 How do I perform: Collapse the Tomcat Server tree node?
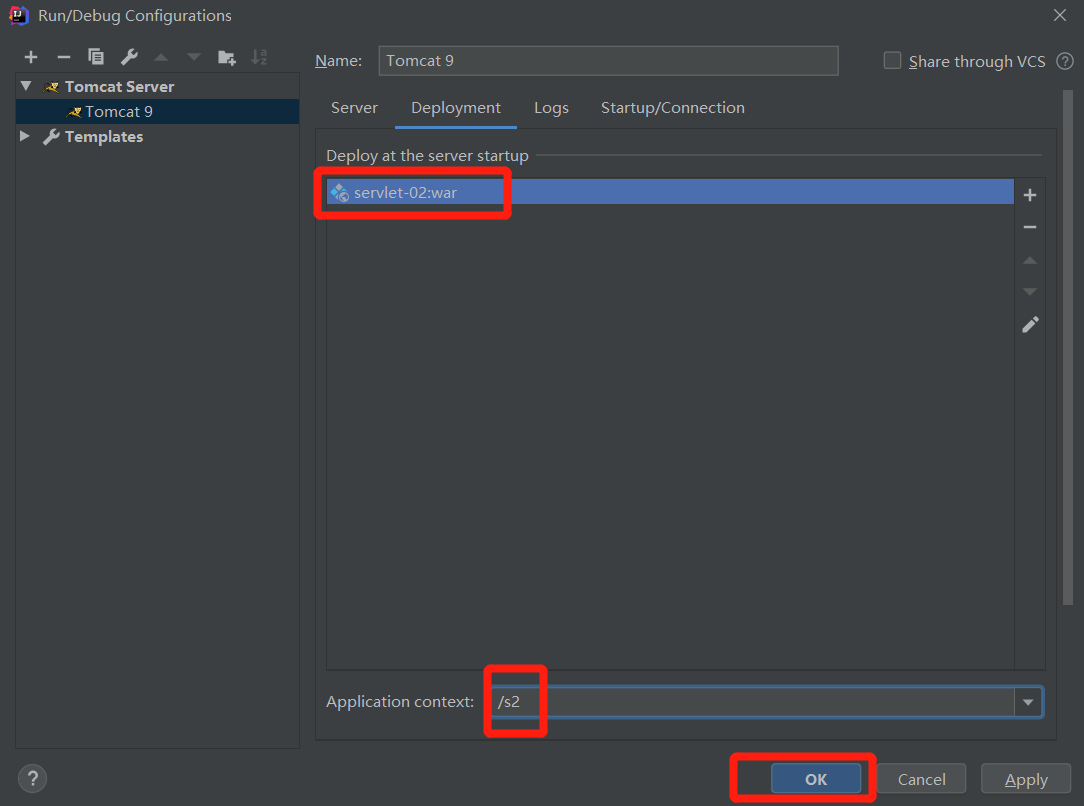click(26, 86)
